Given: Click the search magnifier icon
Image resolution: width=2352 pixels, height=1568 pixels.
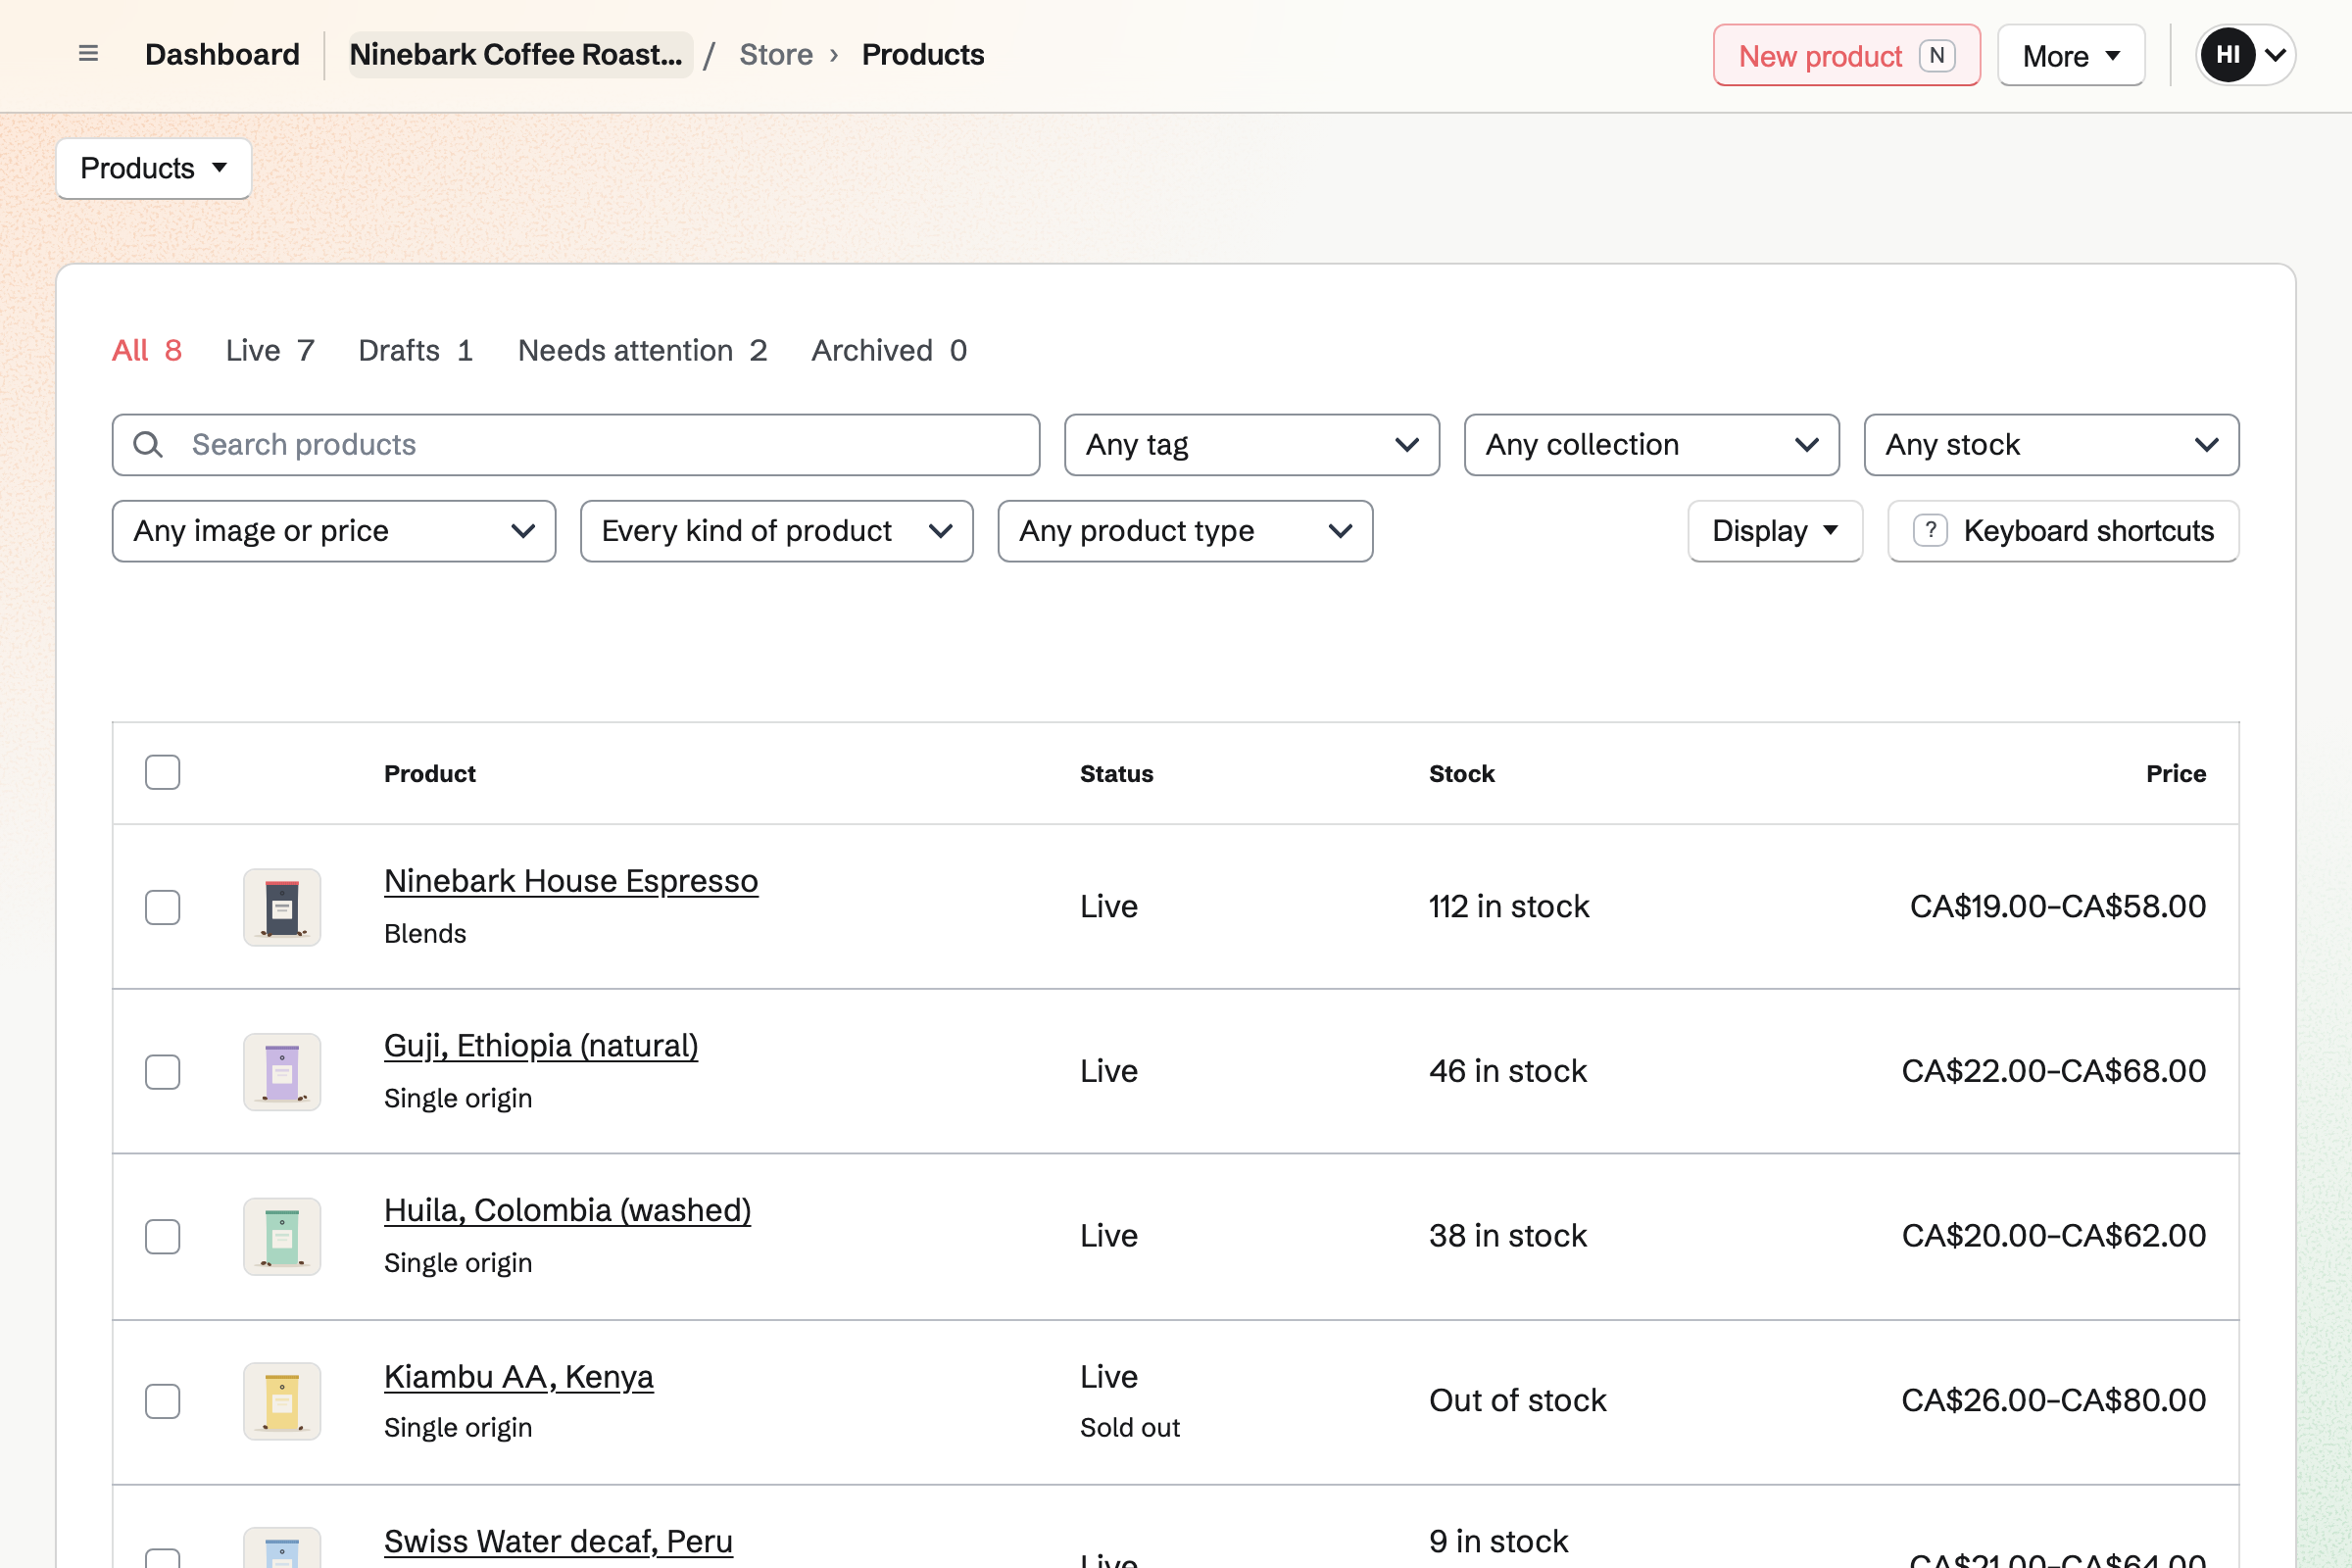Looking at the screenshot, I should coord(148,445).
